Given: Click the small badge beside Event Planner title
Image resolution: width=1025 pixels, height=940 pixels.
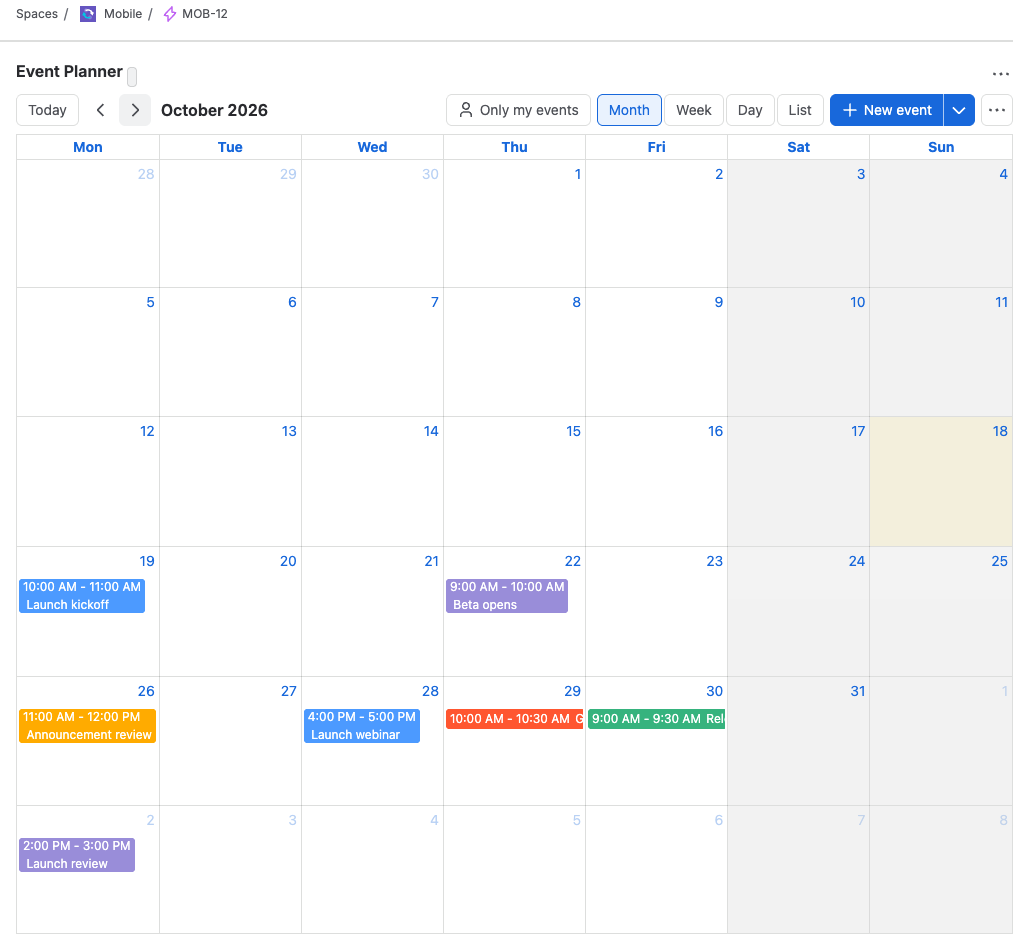Looking at the screenshot, I should point(132,76).
